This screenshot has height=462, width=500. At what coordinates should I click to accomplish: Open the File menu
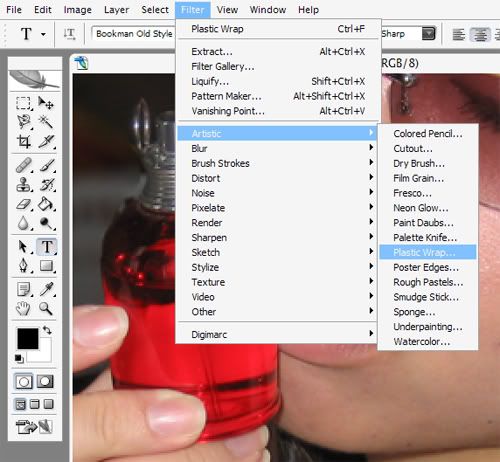coord(14,10)
